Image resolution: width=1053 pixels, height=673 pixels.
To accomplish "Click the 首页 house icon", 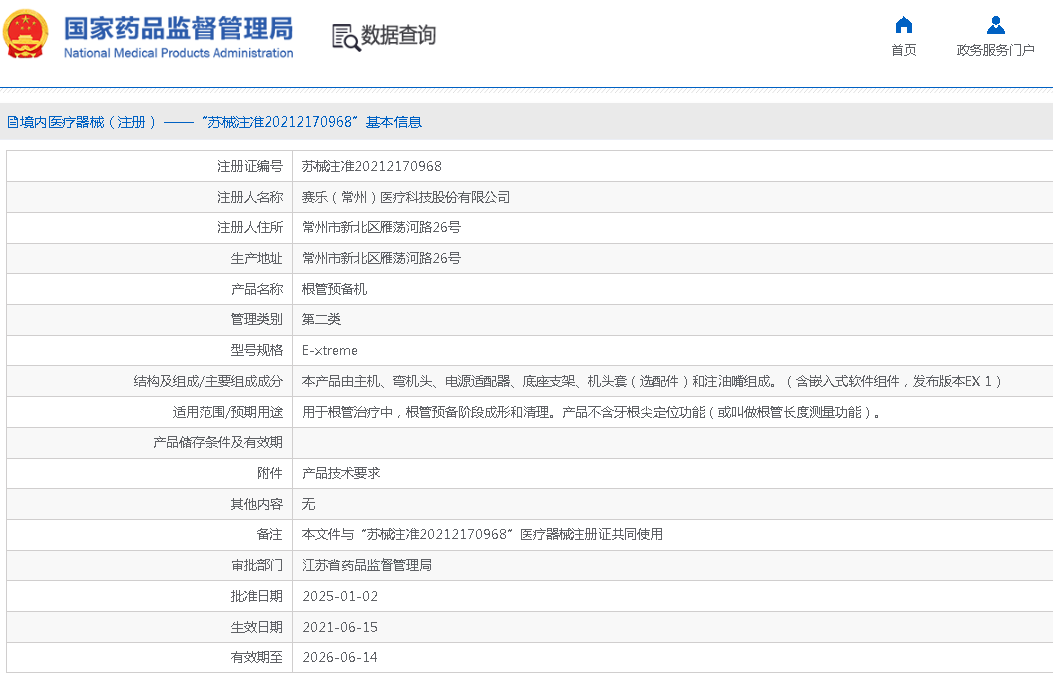I will [x=903, y=25].
